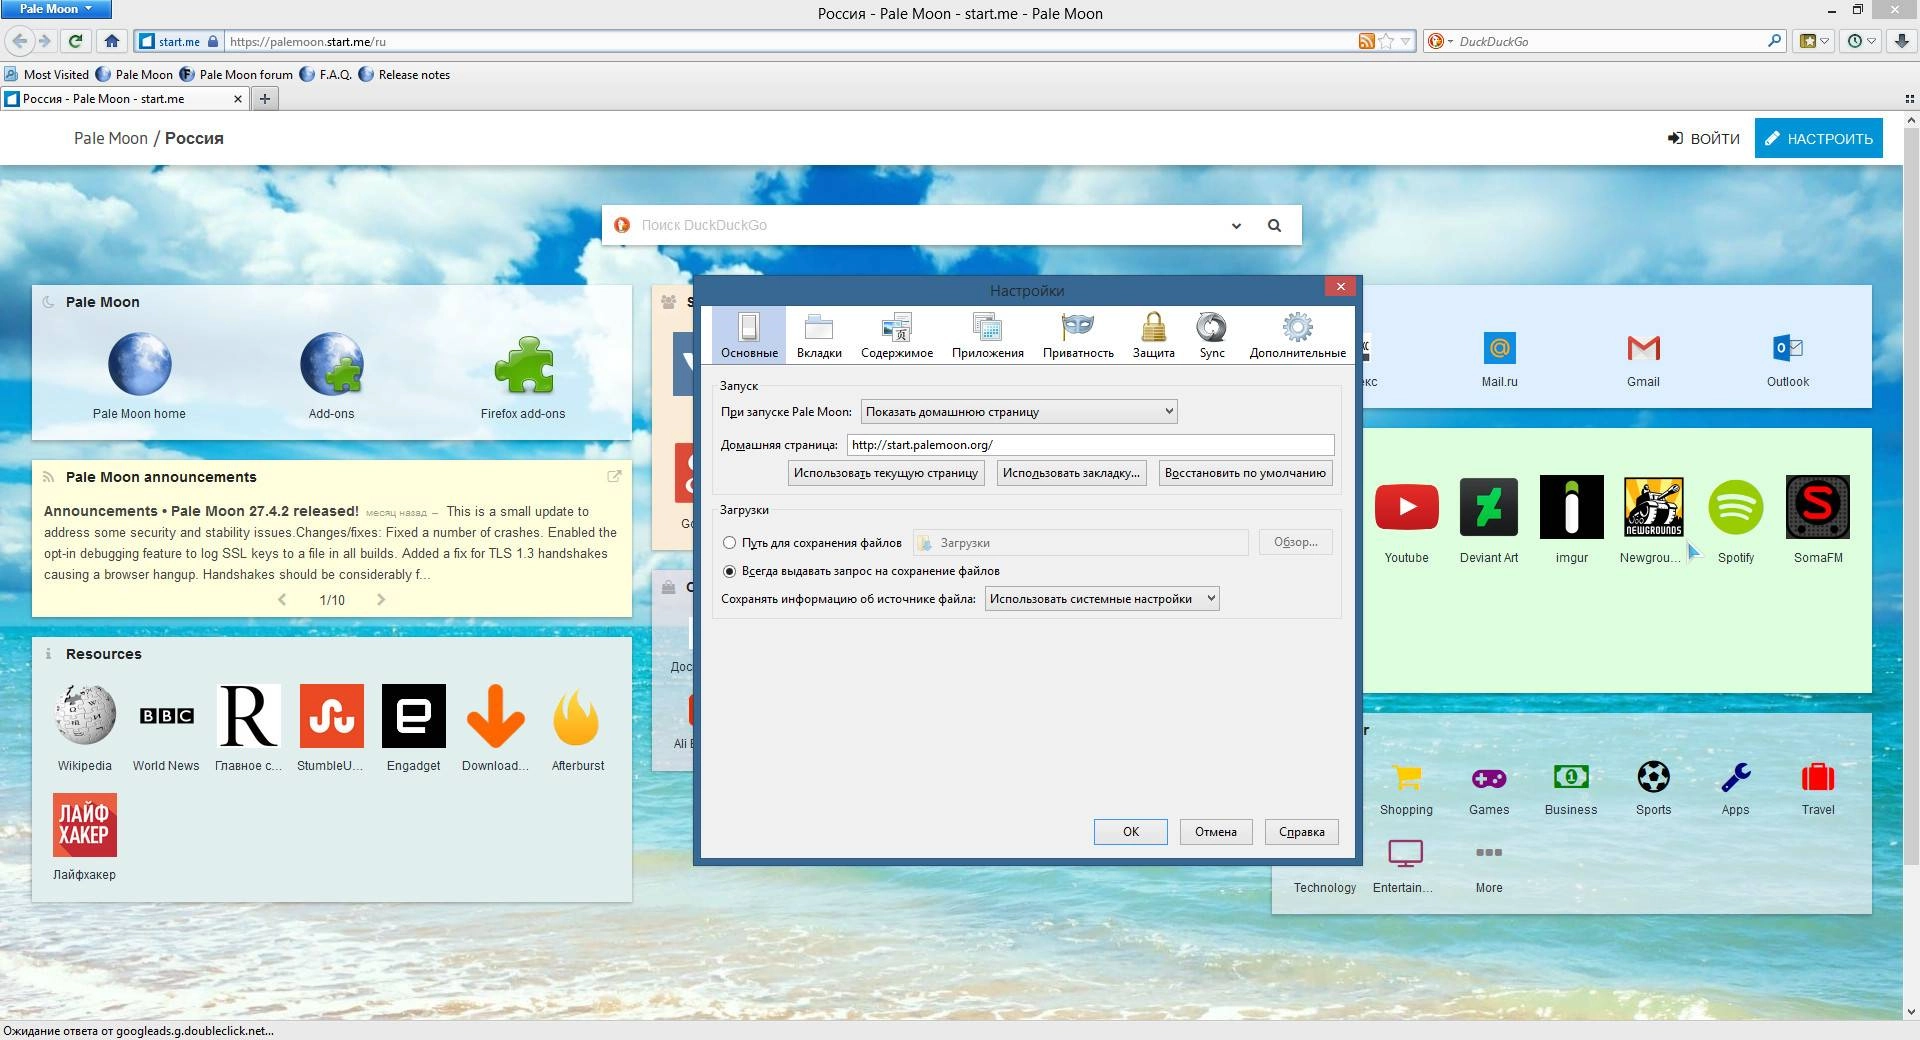Switch to Вкладки settings tab

(x=819, y=335)
